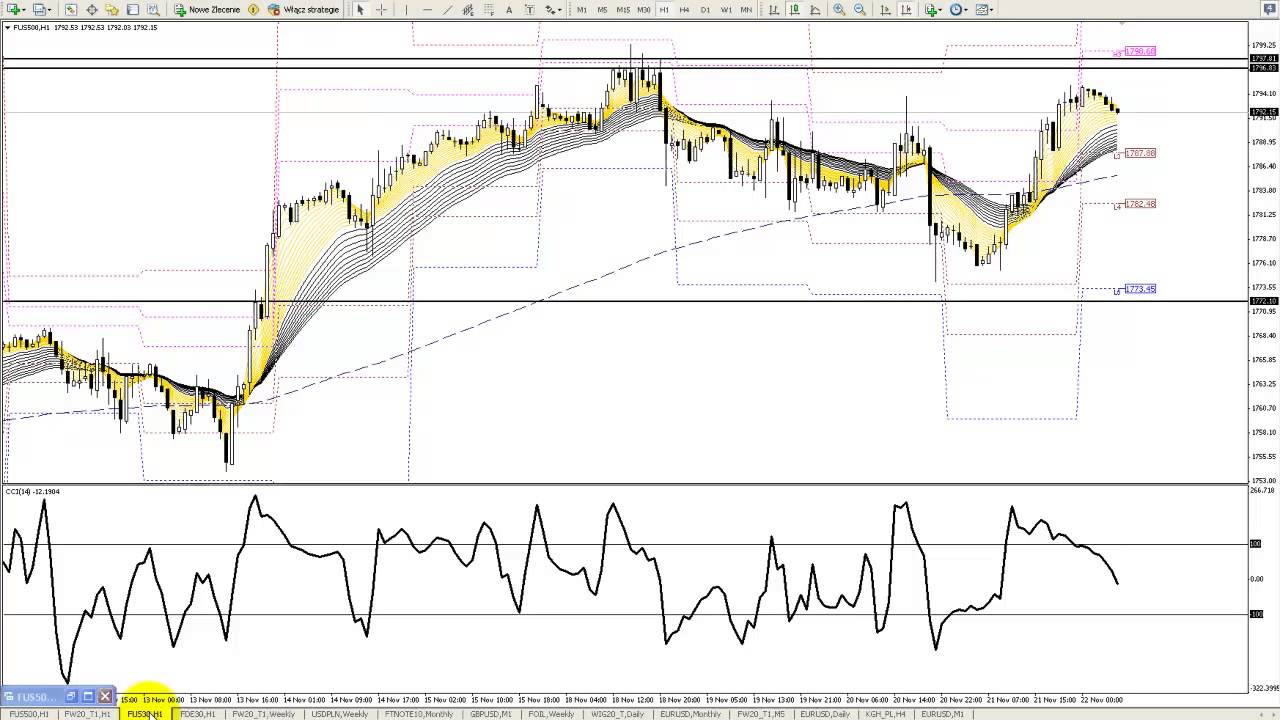Toggle the Data Window crosshair-circle icon
The image size is (1280, 720).
pyautogui.click(x=92, y=9)
